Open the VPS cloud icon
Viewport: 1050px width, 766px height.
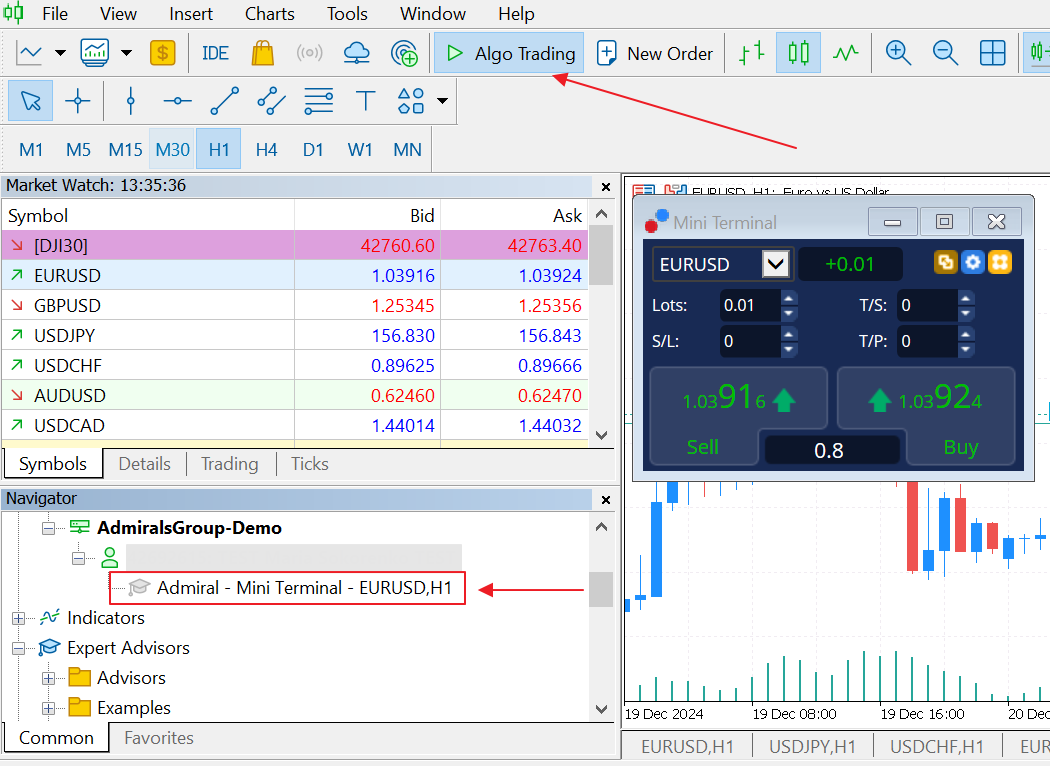tap(356, 53)
